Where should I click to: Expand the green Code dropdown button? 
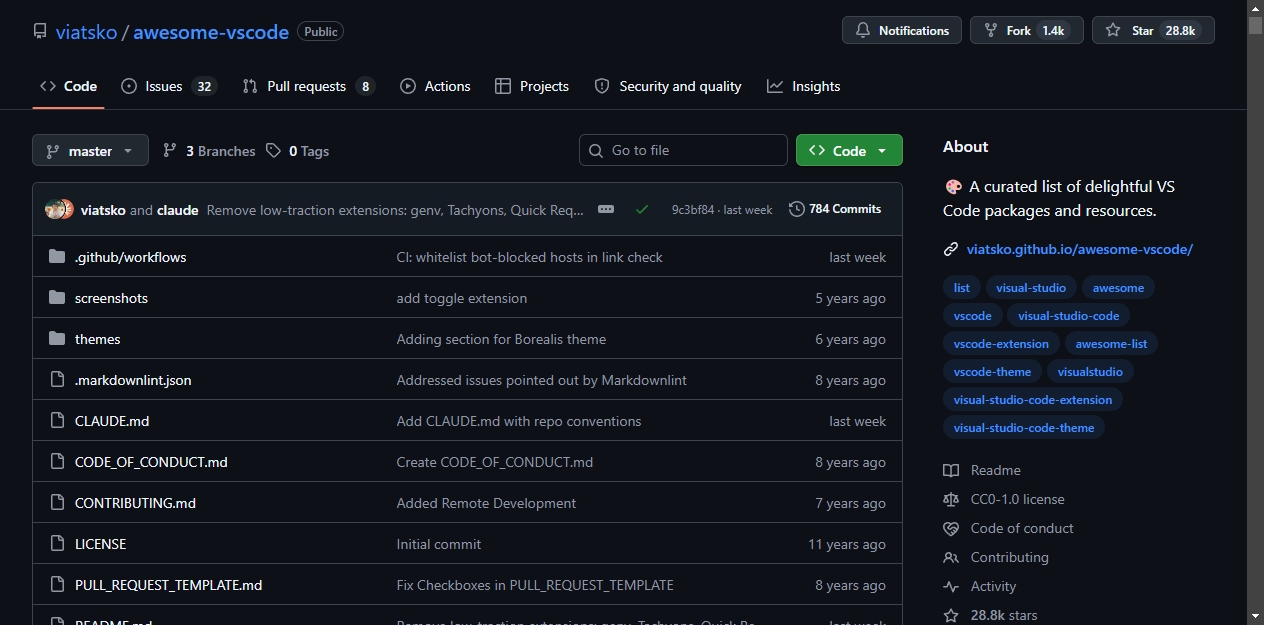849,150
